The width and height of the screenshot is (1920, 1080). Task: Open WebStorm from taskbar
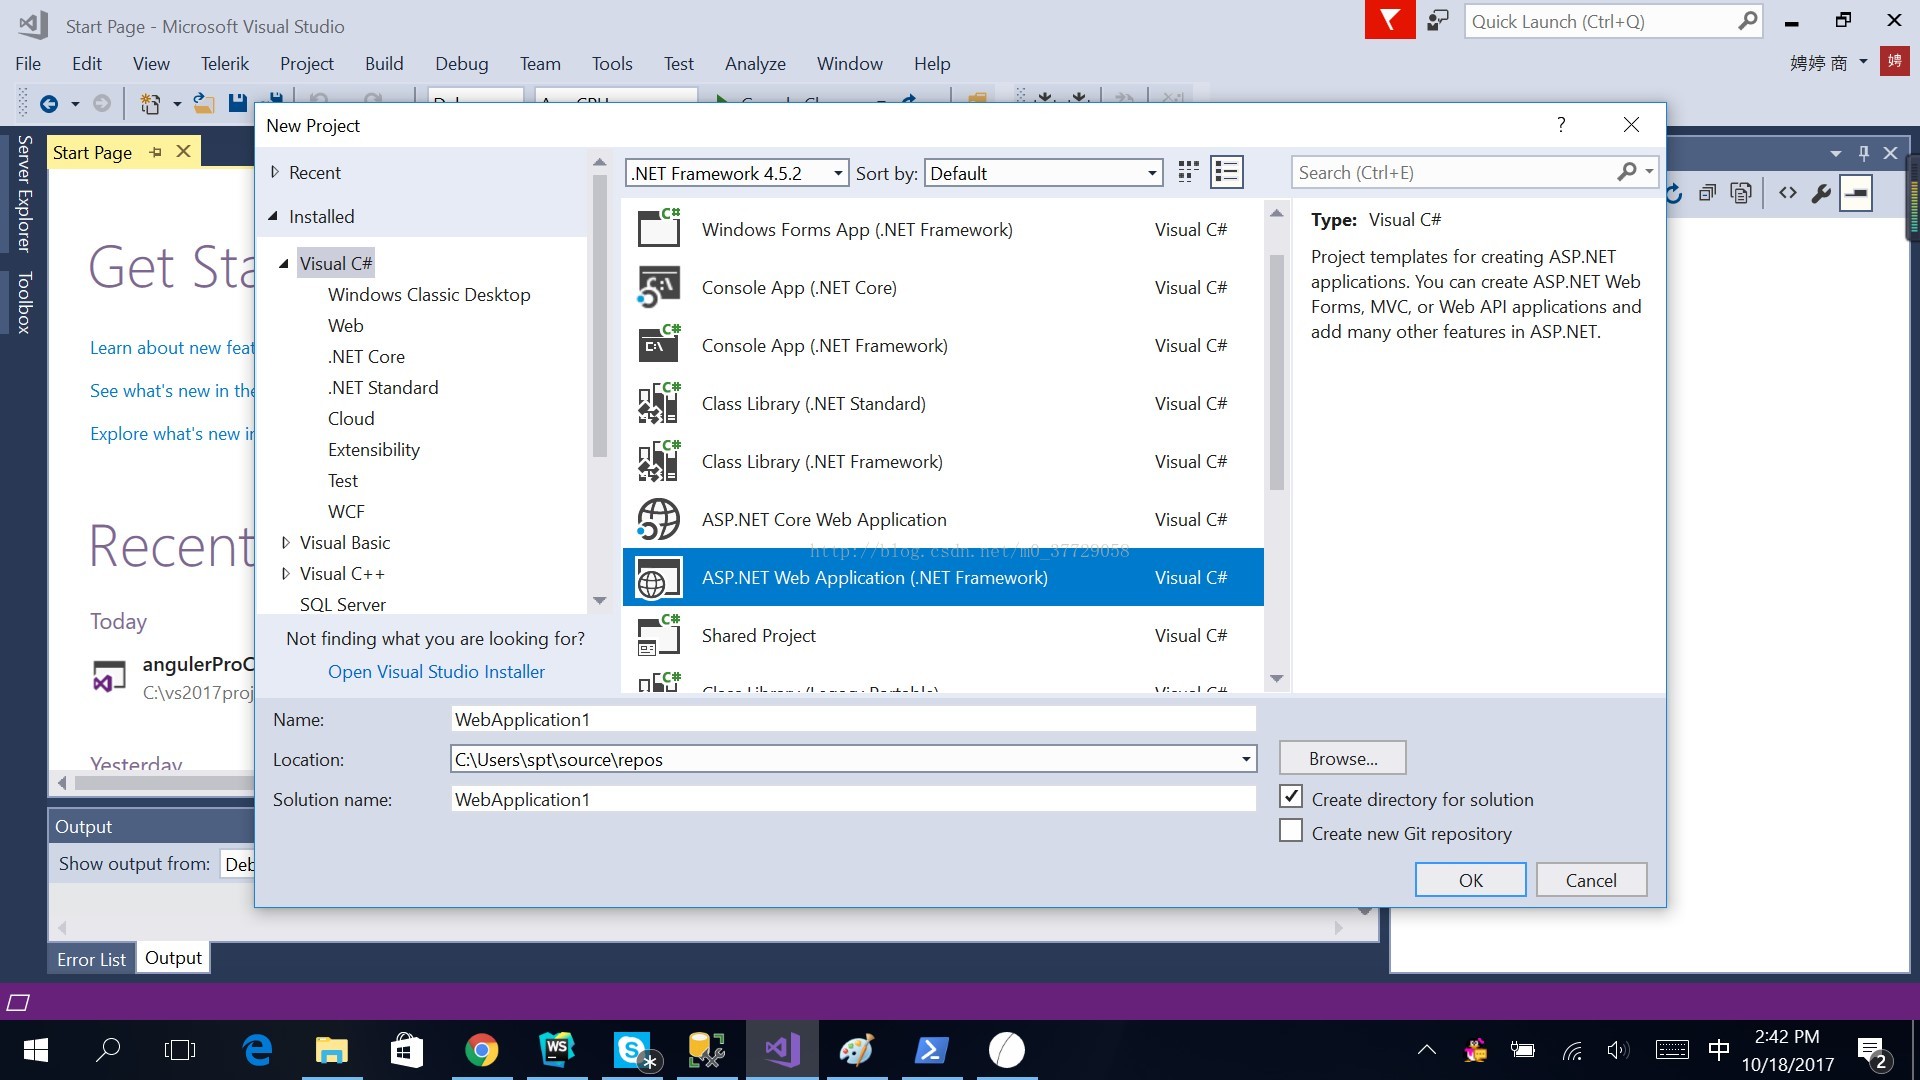click(557, 1050)
